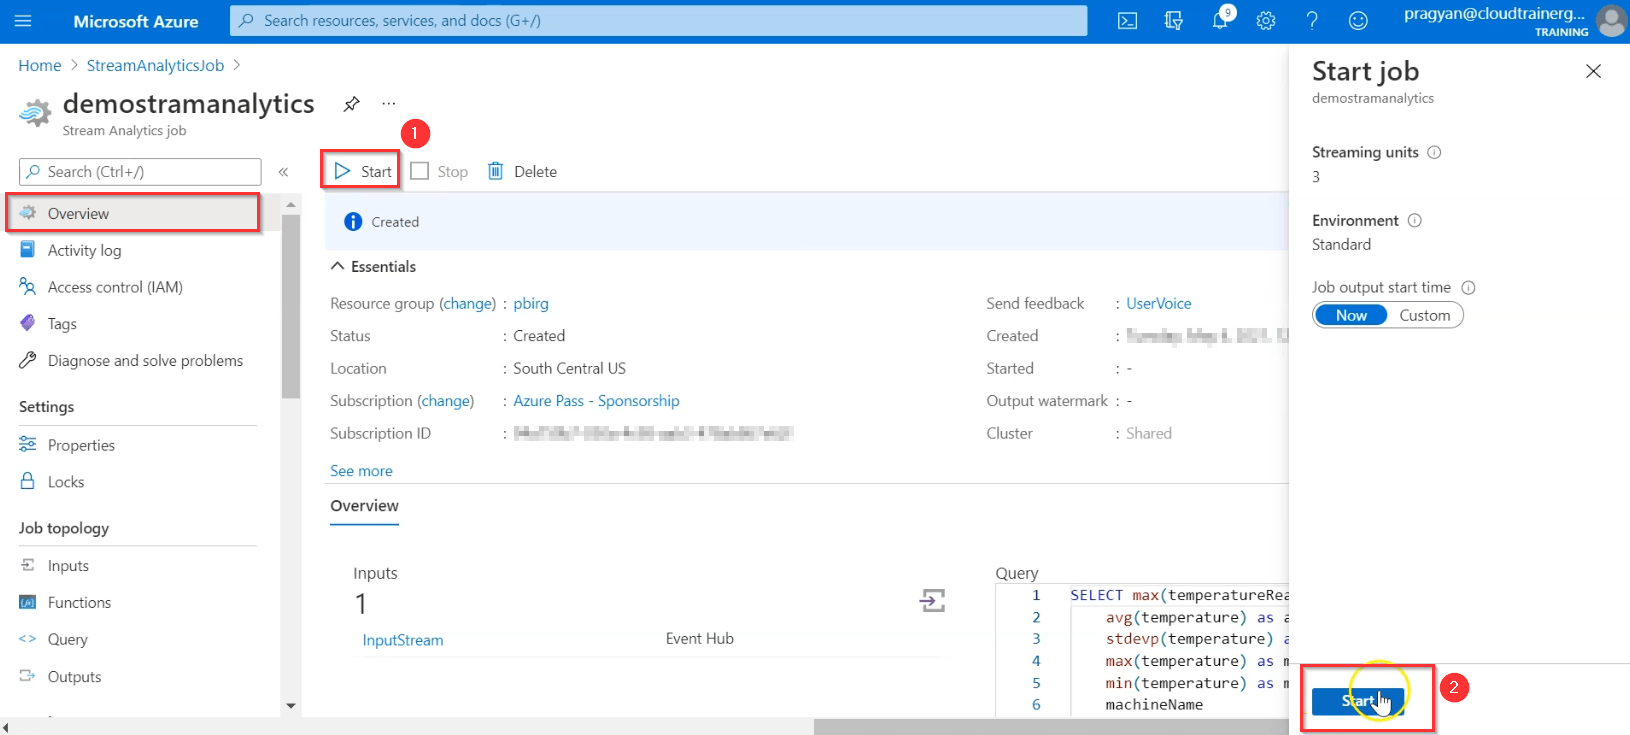Click the Stop job button
Image resolution: width=1630 pixels, height=735 pixels.
(440, 171)
